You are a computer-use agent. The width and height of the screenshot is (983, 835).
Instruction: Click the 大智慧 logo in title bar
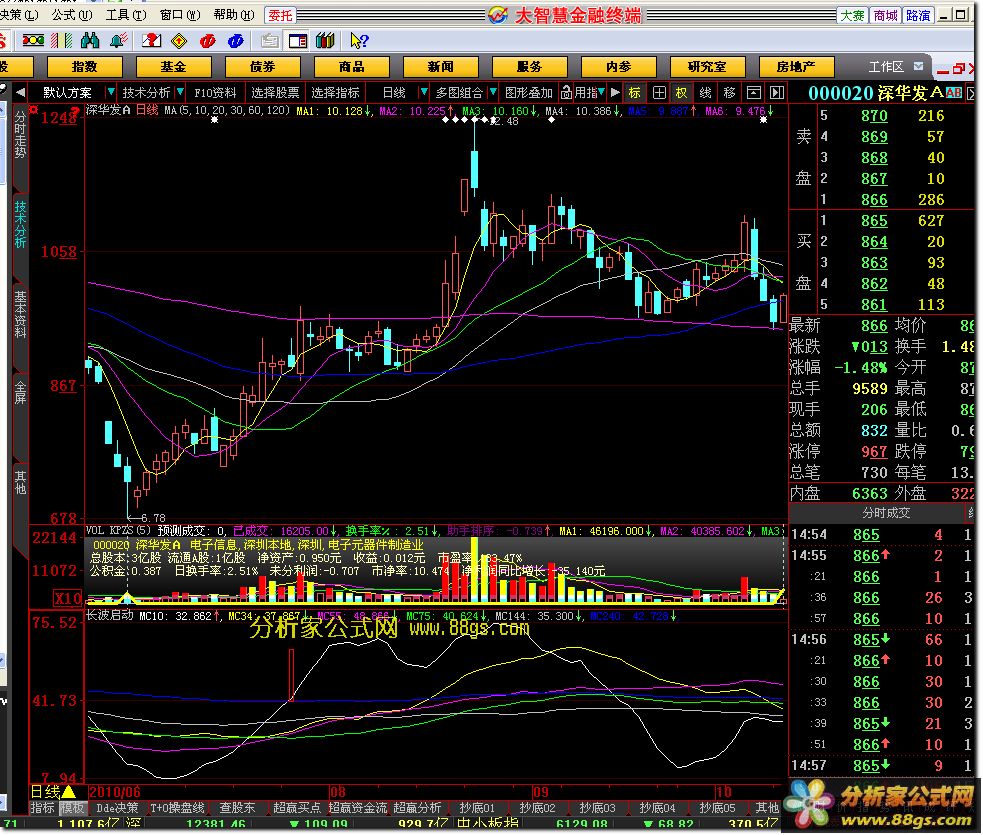(498, 15)
